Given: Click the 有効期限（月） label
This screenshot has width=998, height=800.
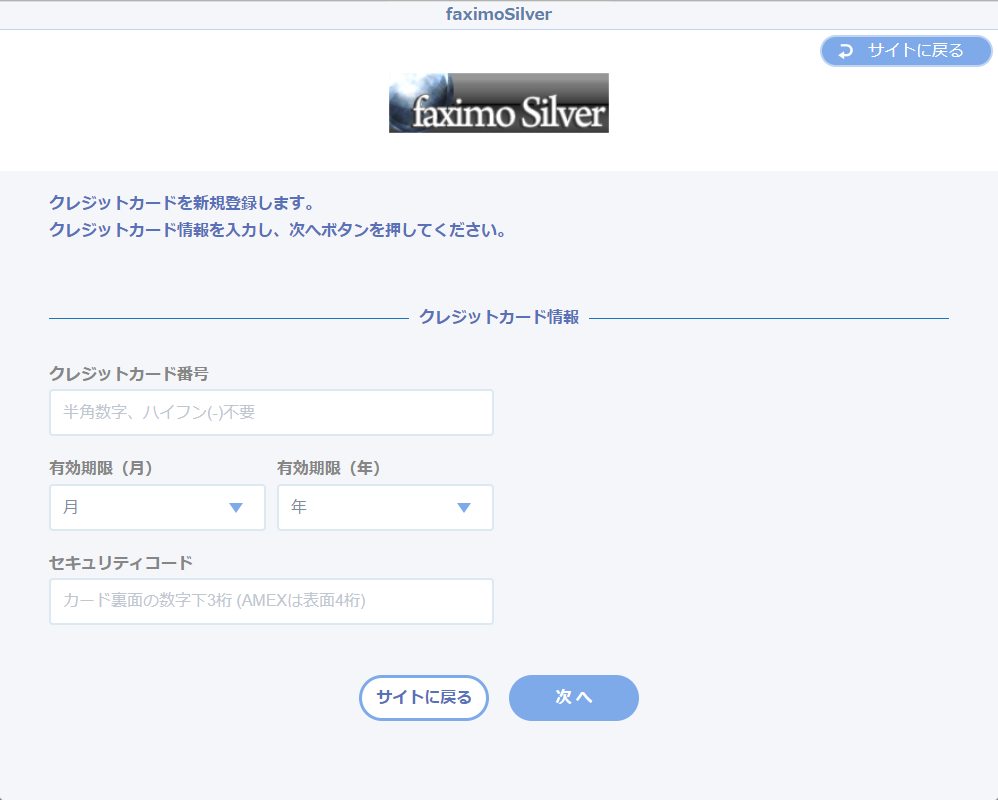Looking at the screenshot, I should 101,468.
